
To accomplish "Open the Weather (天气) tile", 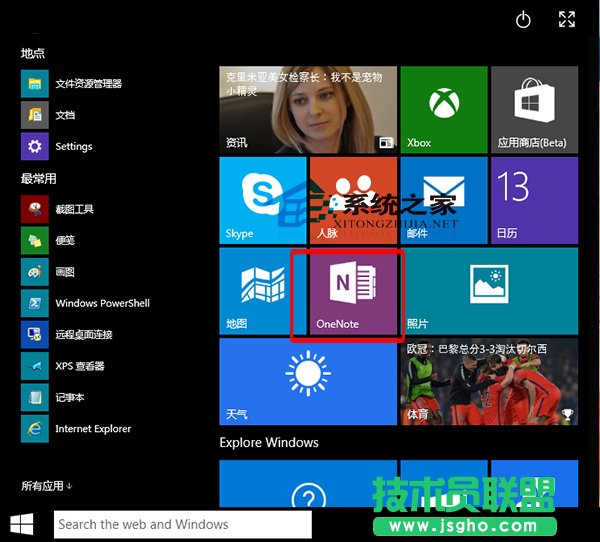I will [x=307, y=382].
